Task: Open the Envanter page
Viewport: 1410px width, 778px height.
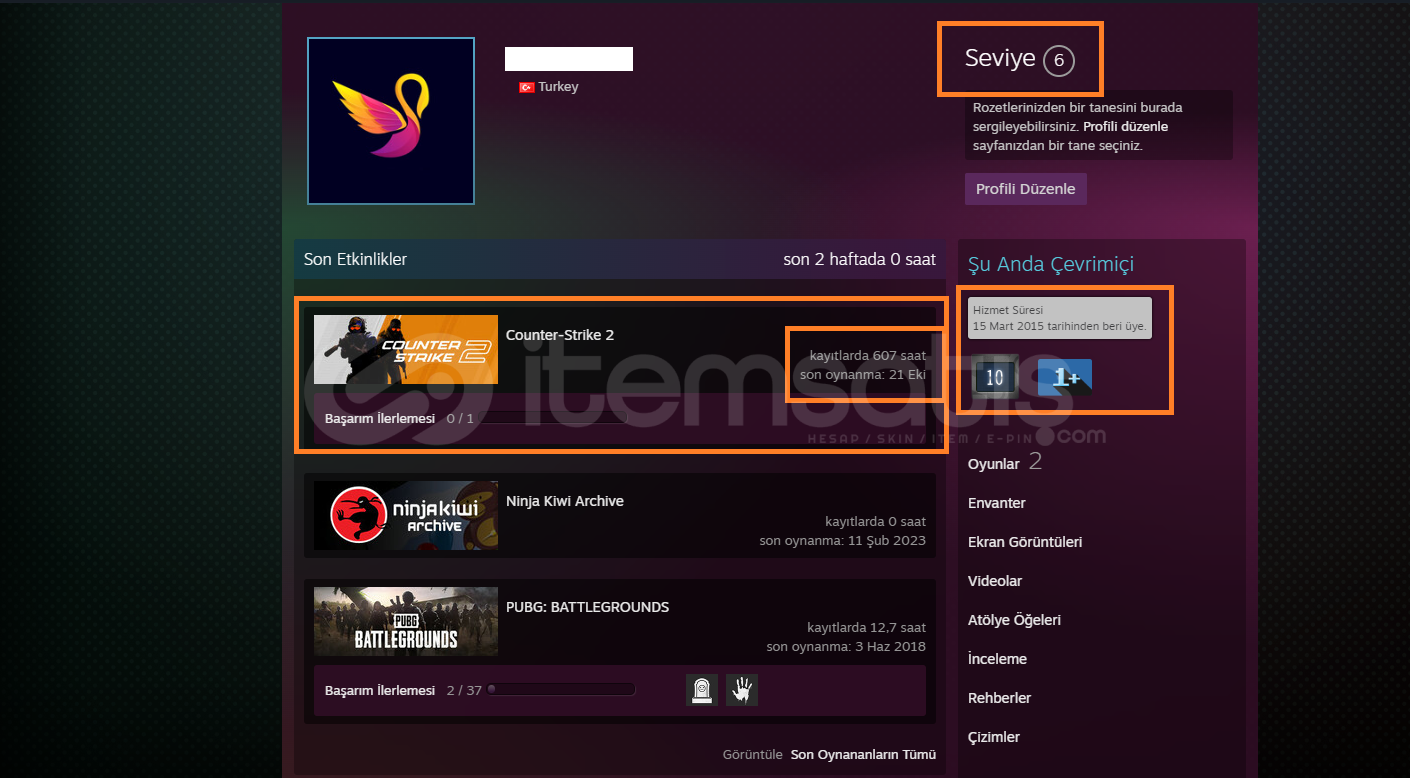Action: click(x=997, y=503)
